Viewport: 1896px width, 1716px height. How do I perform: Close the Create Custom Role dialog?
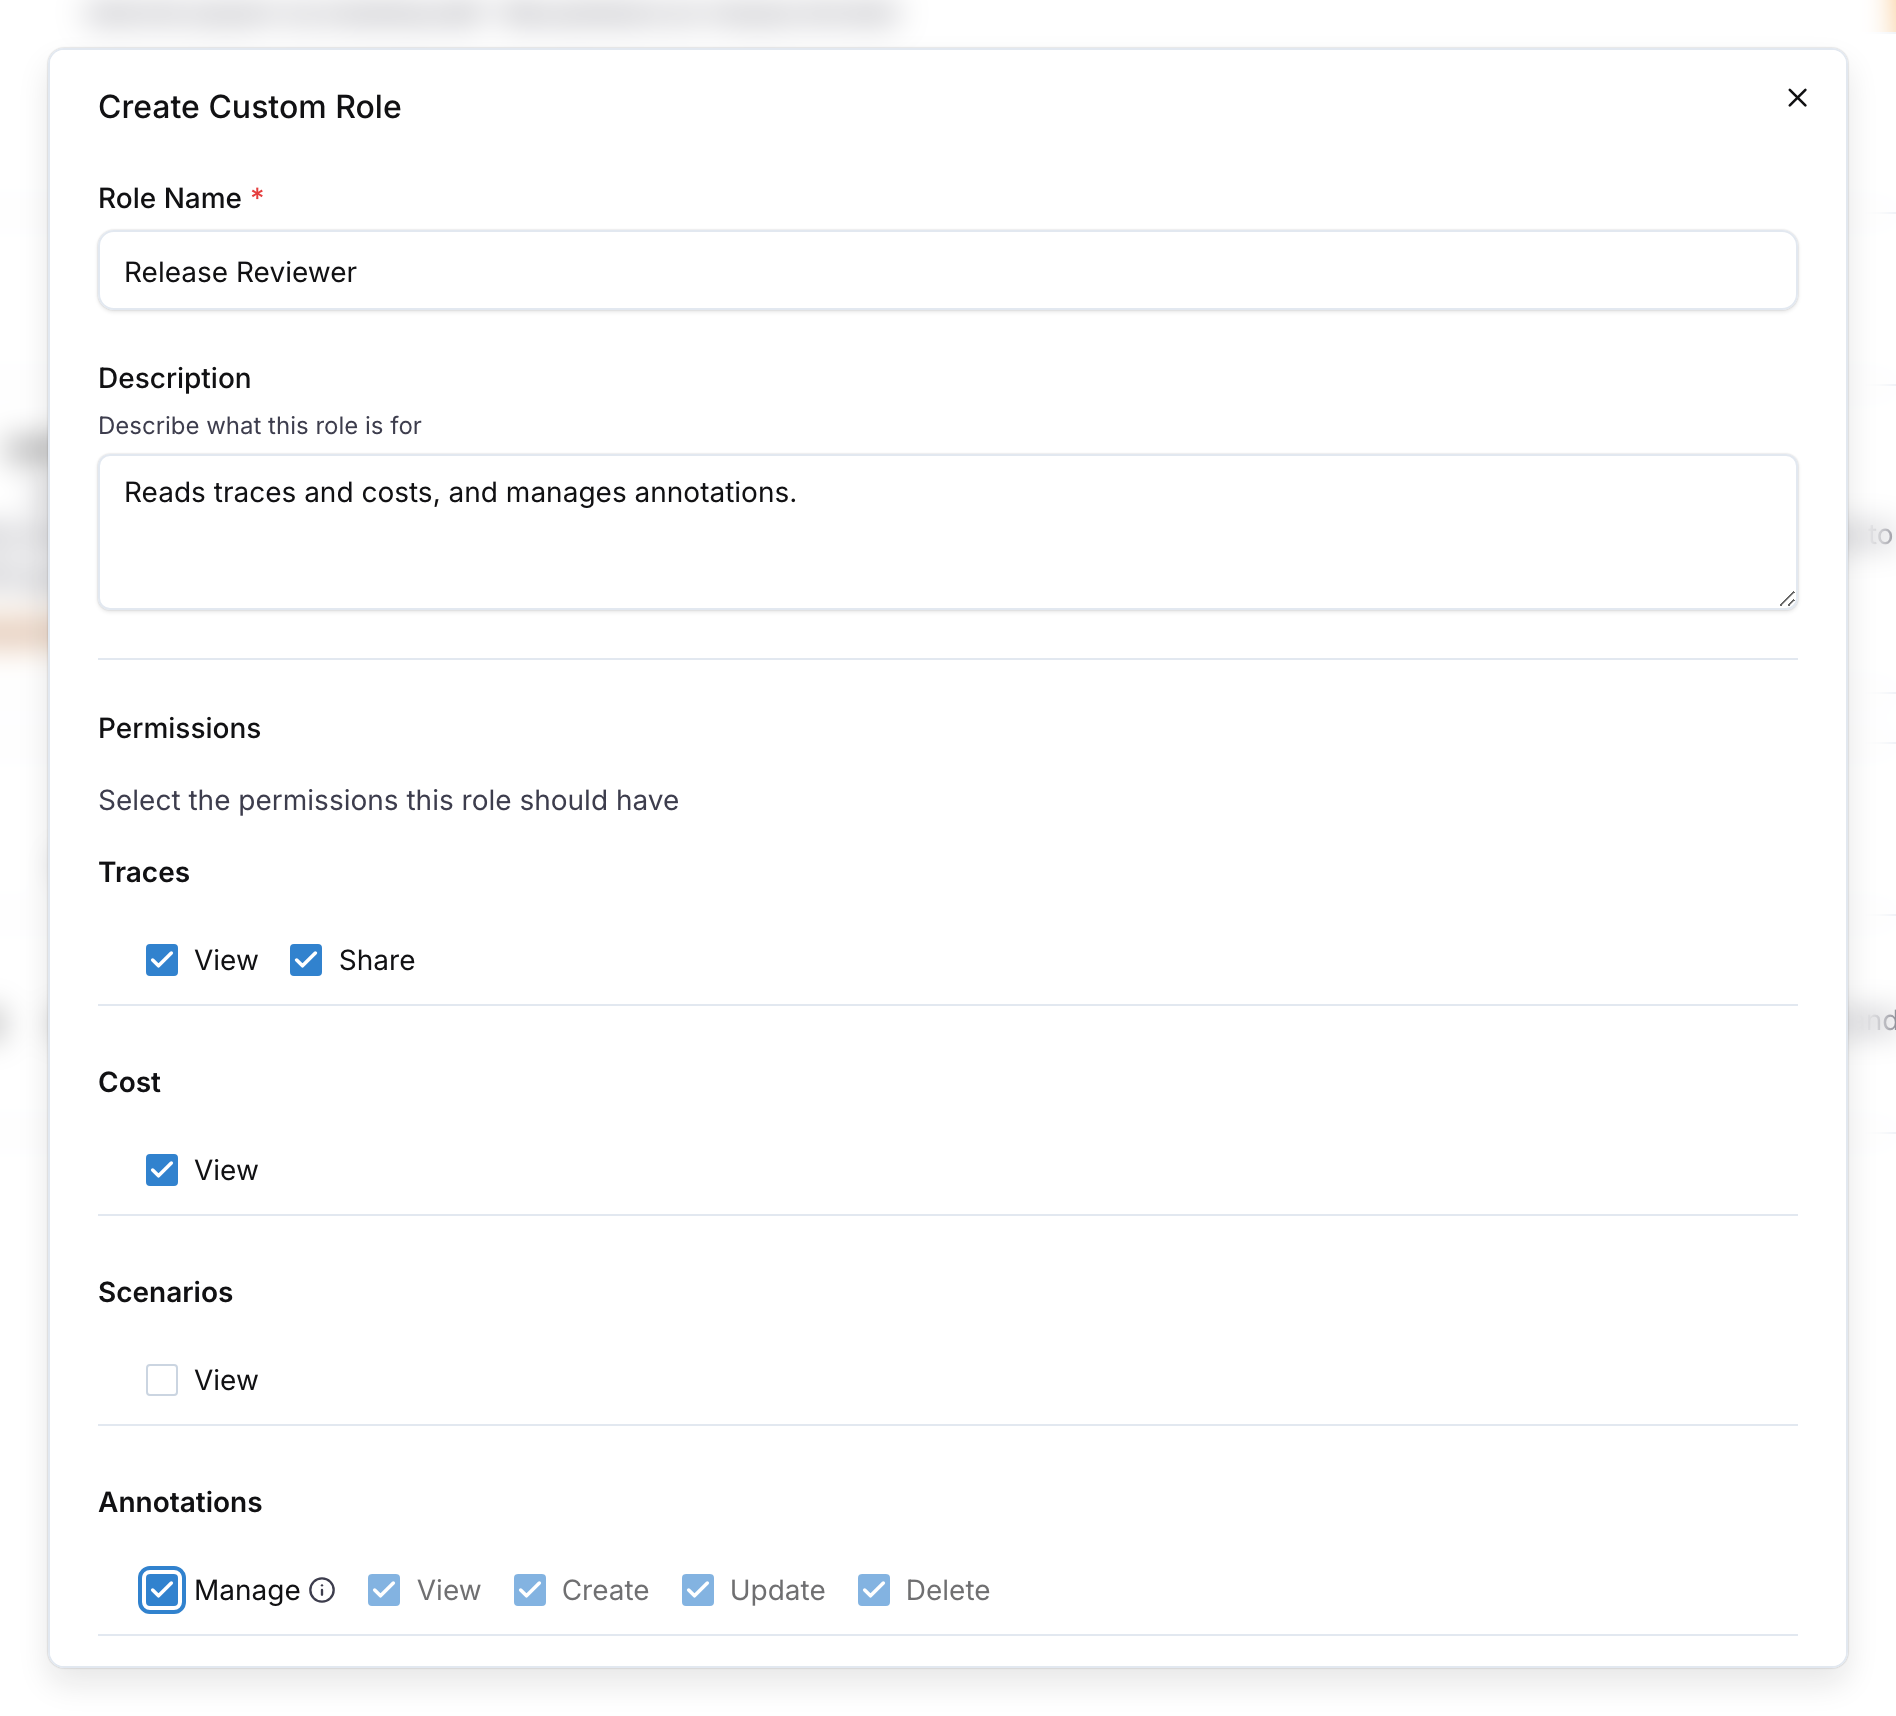[1797, 98]
